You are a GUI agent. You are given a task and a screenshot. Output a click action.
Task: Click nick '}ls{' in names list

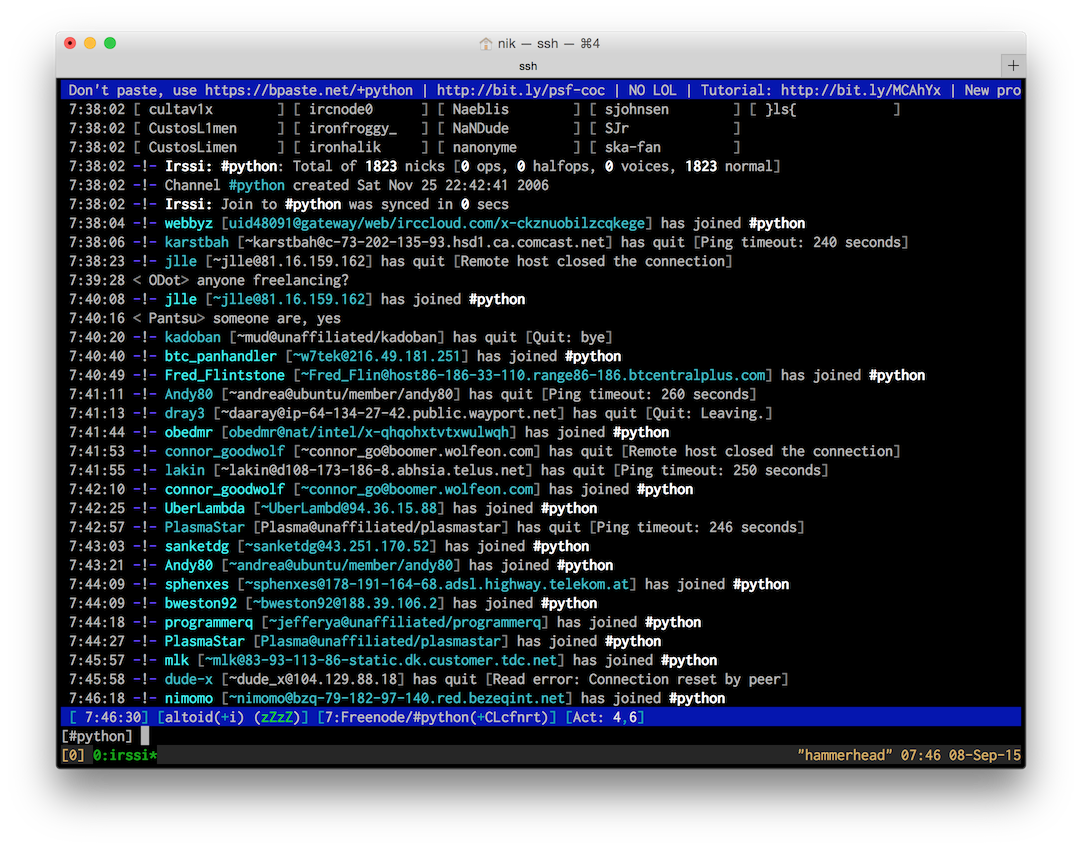pos(780,109)
